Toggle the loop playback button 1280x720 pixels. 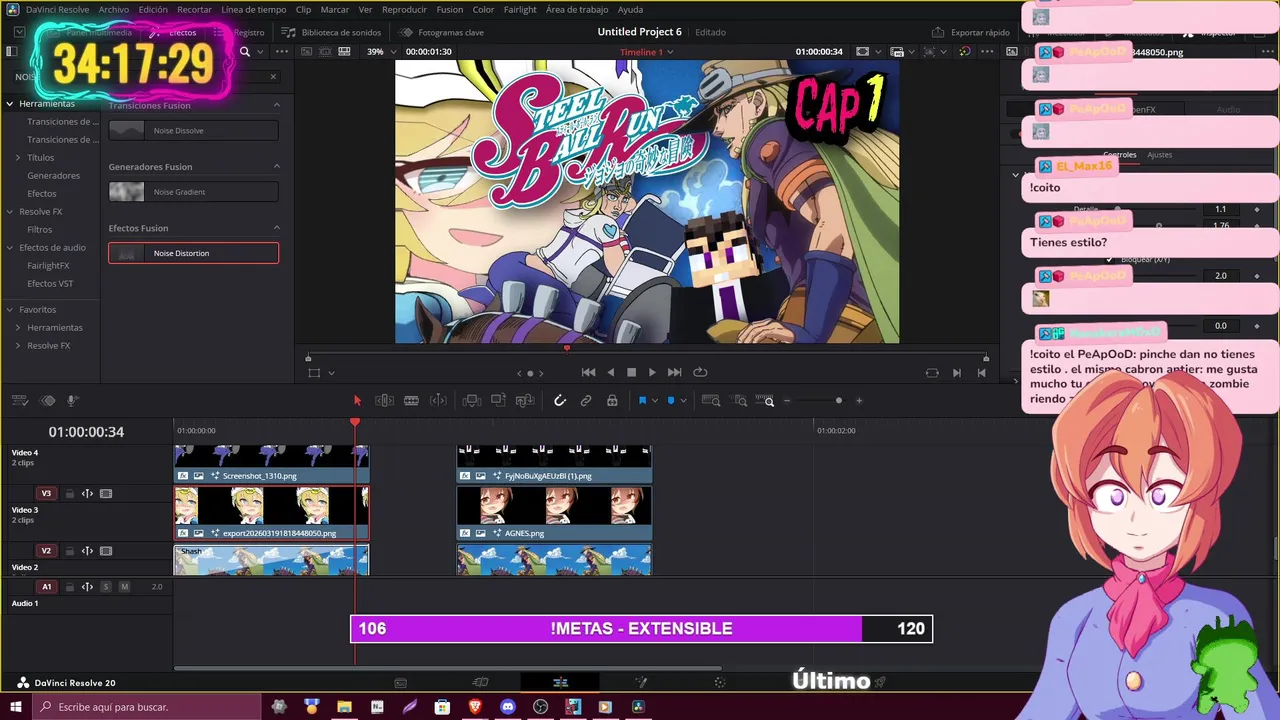coord(700,372)
